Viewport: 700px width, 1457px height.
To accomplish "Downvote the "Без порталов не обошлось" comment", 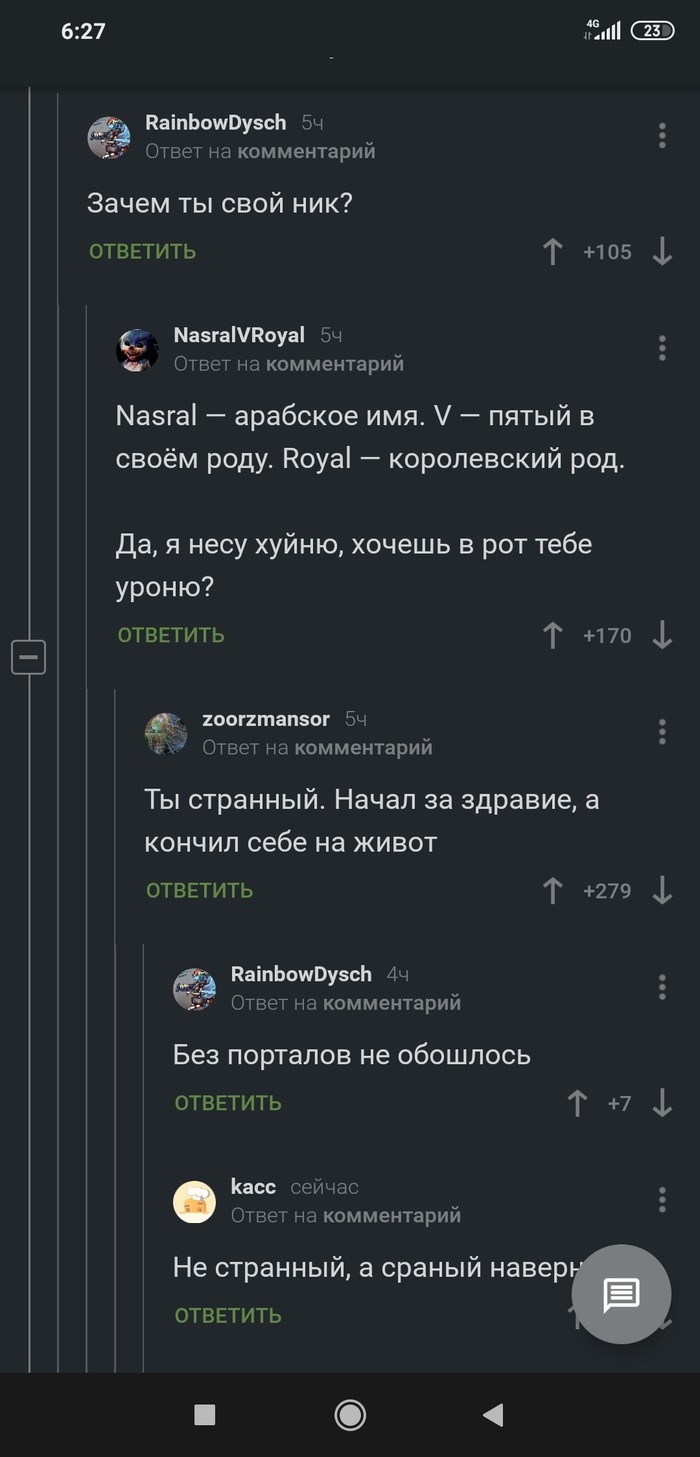I will tap(662, 1102).
